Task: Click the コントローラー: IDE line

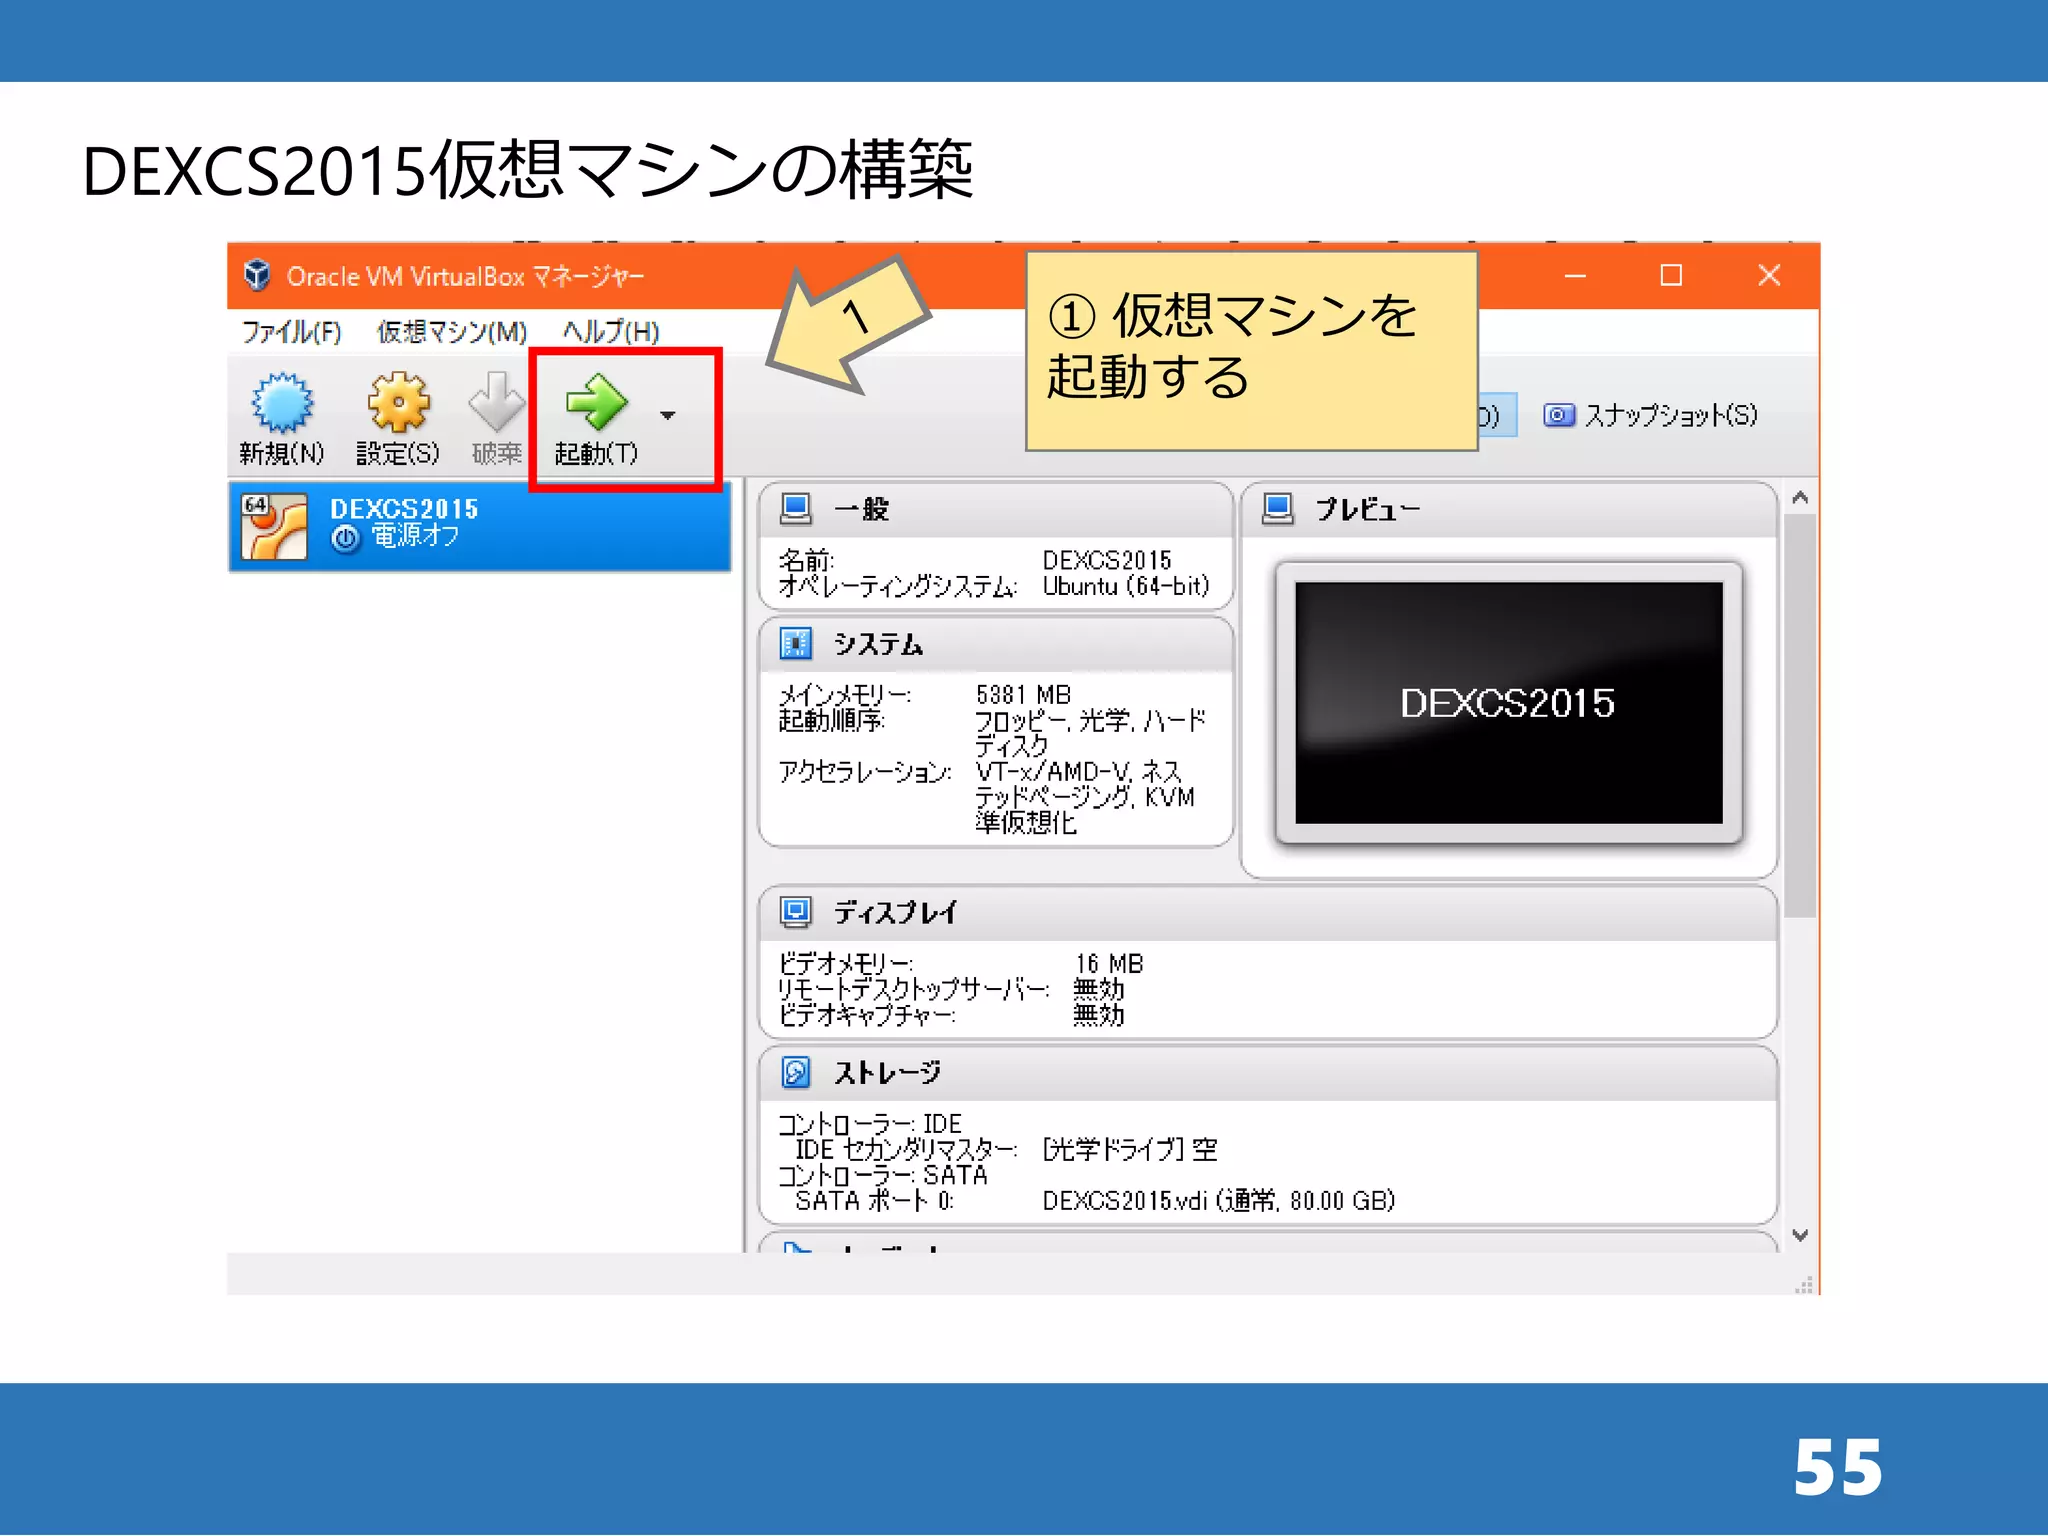Action: pos(870,1124)
